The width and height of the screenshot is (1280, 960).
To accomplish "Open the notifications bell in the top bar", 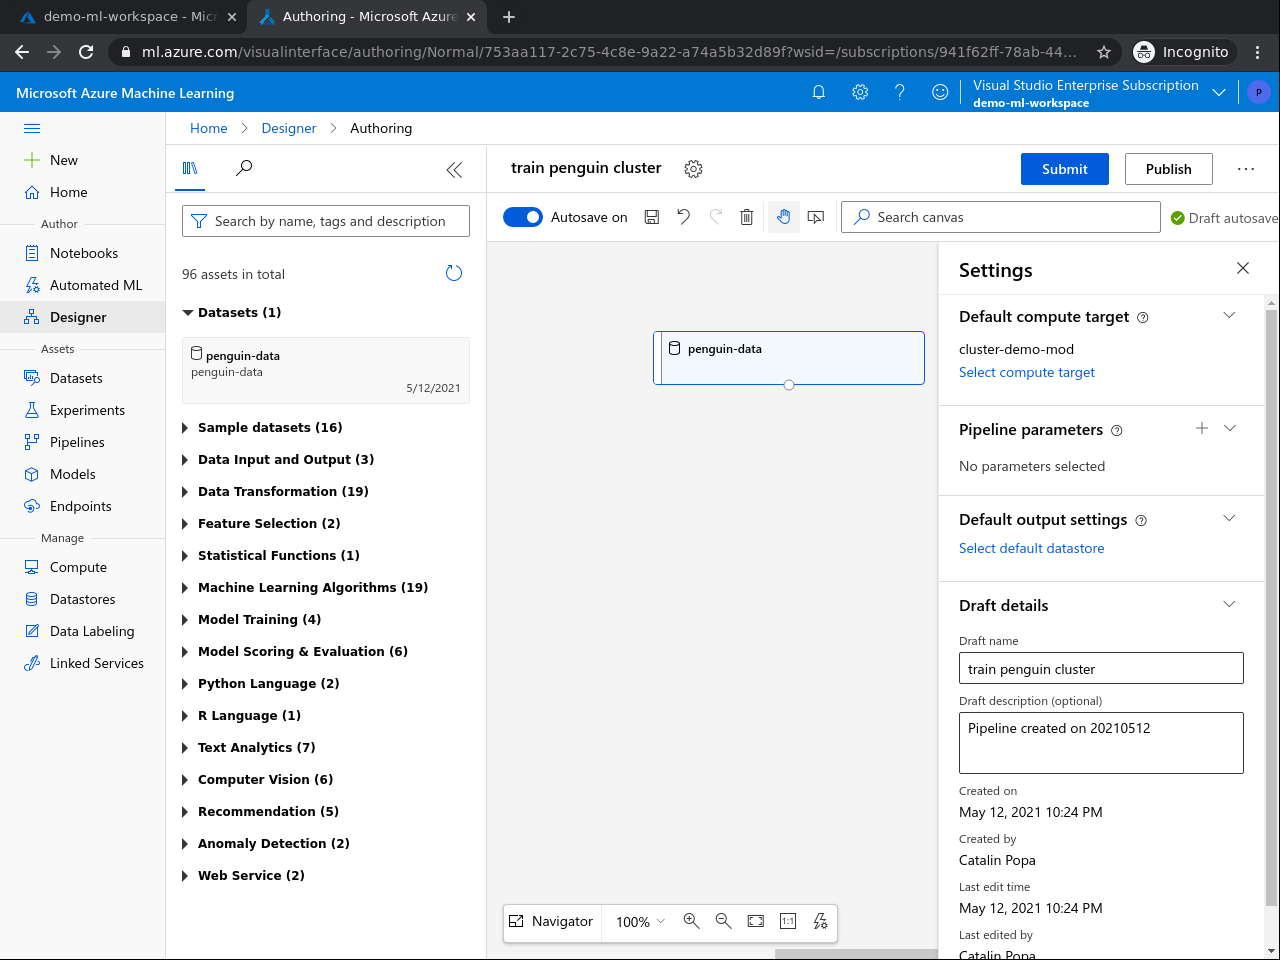I will tap(819, 92).
